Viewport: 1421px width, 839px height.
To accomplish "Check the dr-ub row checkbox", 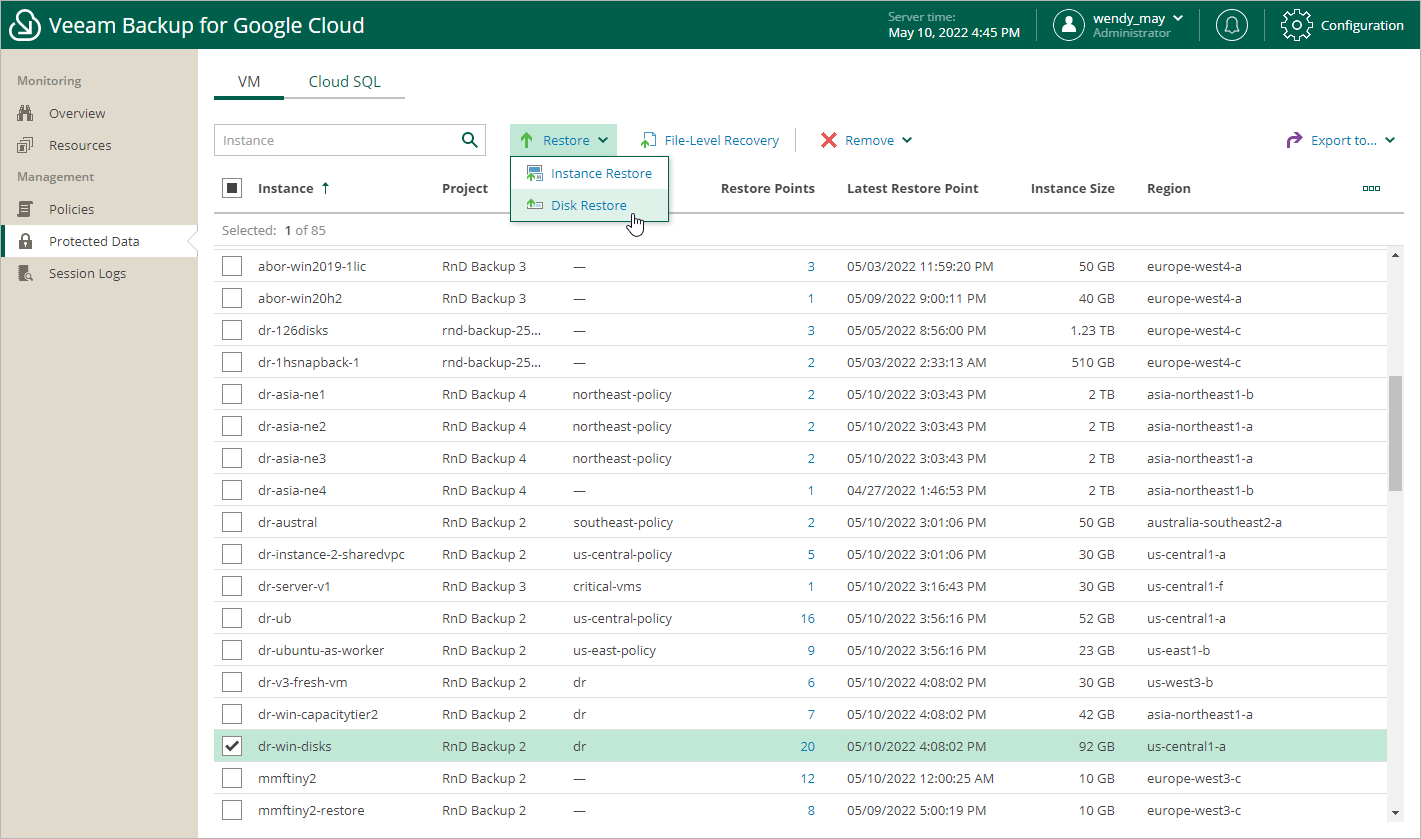I will click(232, 618).
